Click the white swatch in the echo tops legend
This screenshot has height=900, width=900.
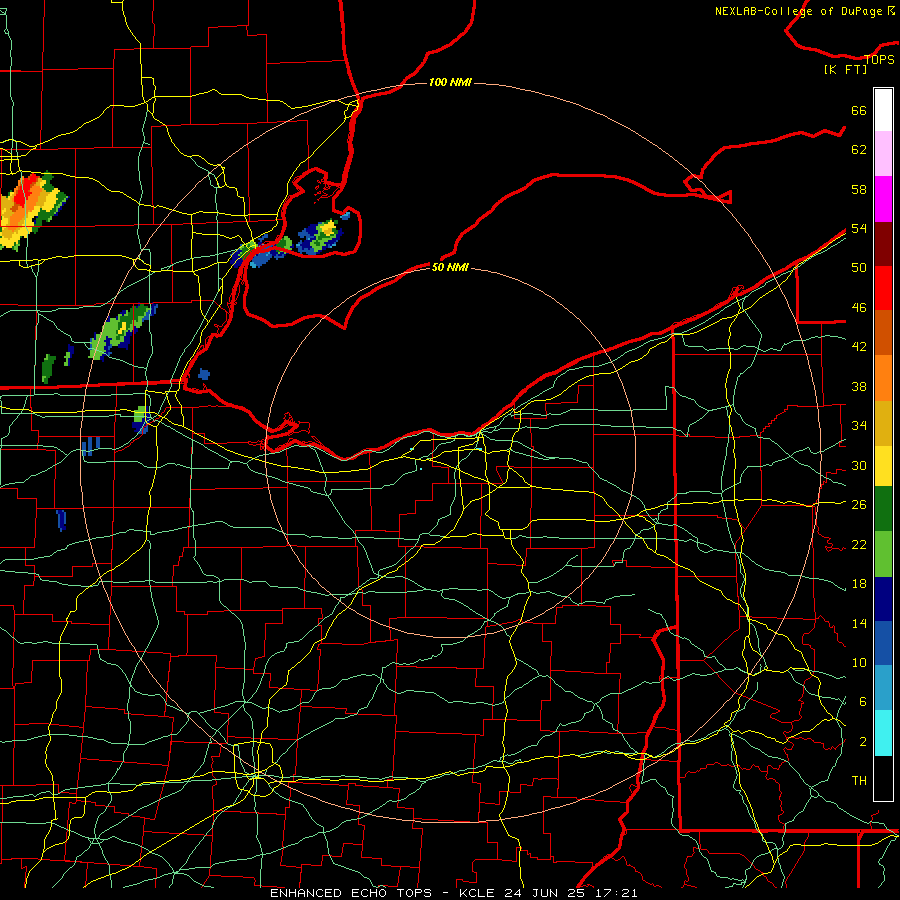pyautogui.click(x=883, y=110)
